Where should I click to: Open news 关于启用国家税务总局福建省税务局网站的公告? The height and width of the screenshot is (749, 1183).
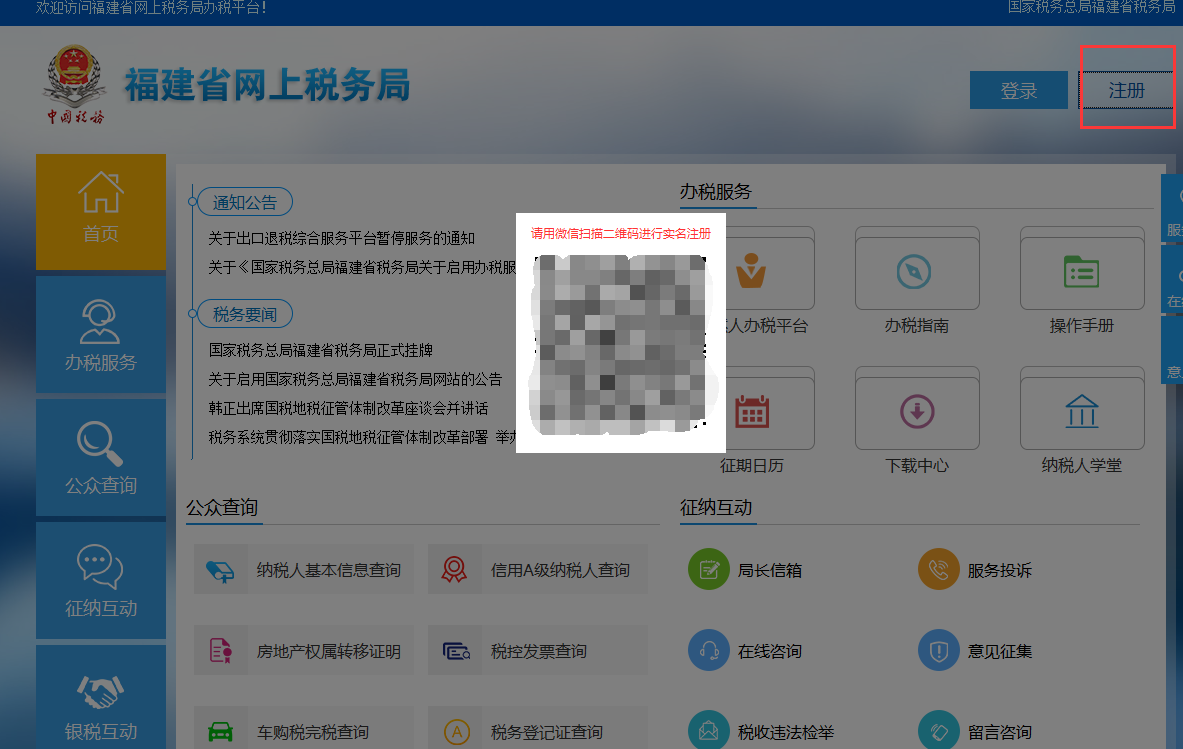point(355,379)
